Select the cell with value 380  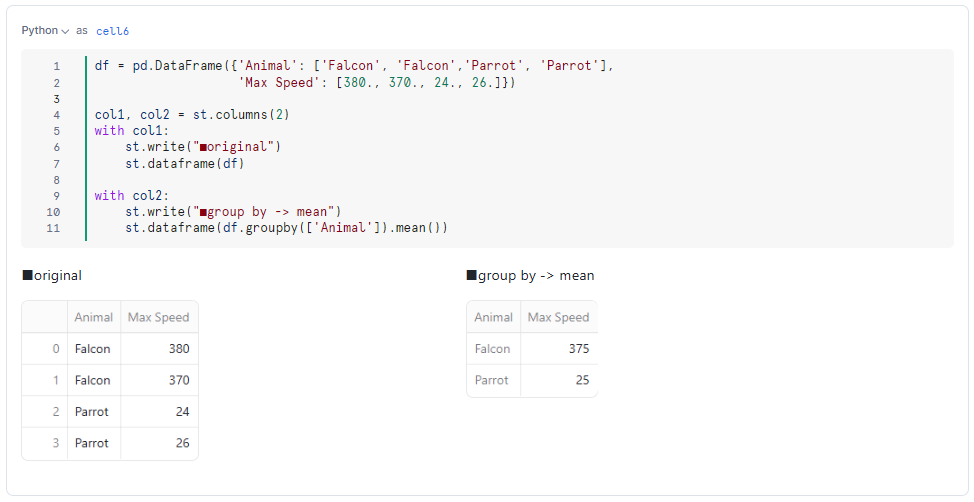click(159, 349)
